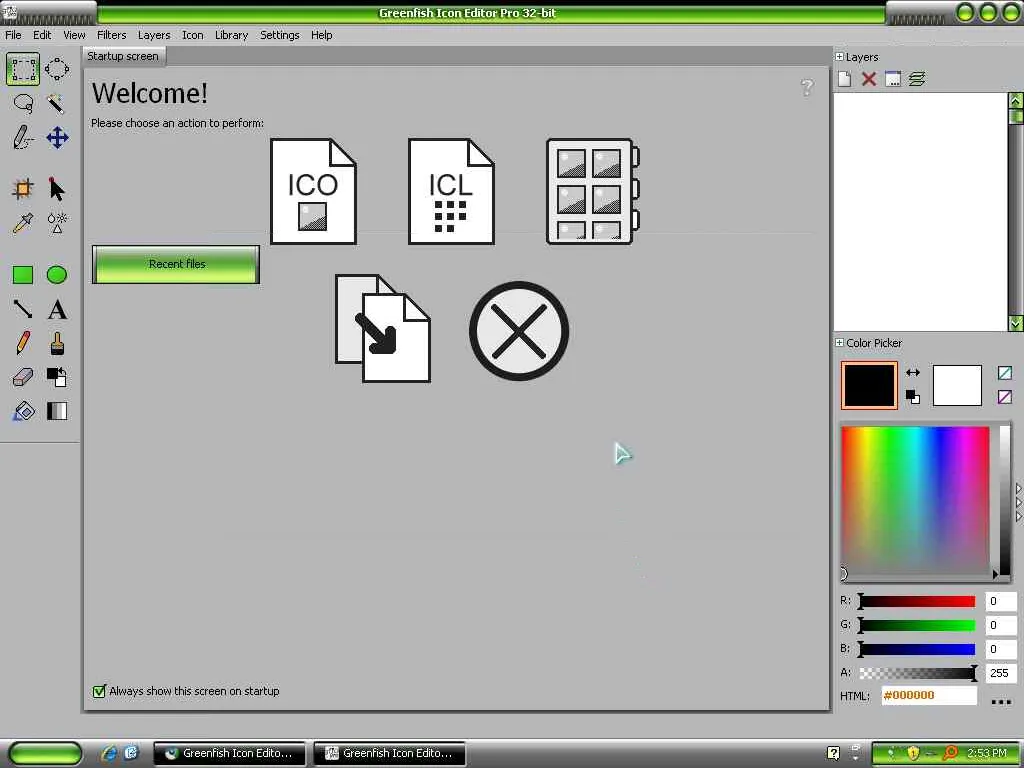Open the Edit menu
The width and height of the screenshot is (1024, 768).
tap(42, 35)
